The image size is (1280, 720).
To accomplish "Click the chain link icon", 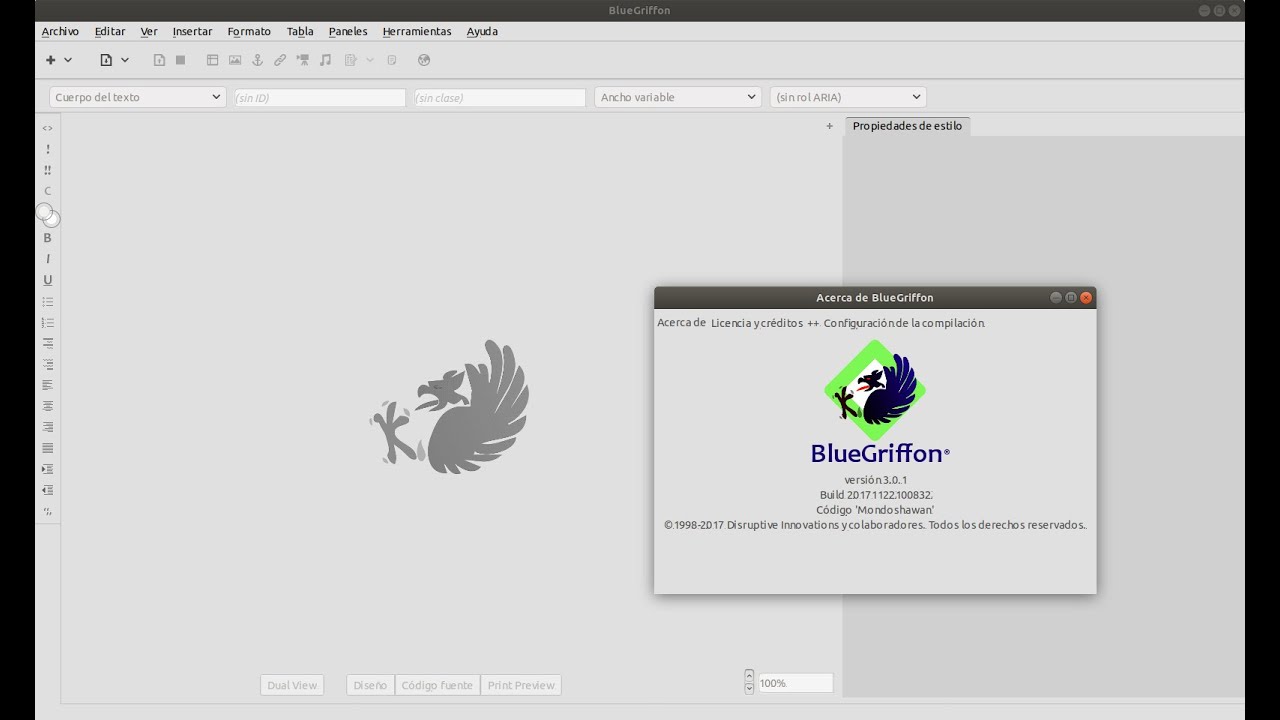I will (x=280, y=60).
